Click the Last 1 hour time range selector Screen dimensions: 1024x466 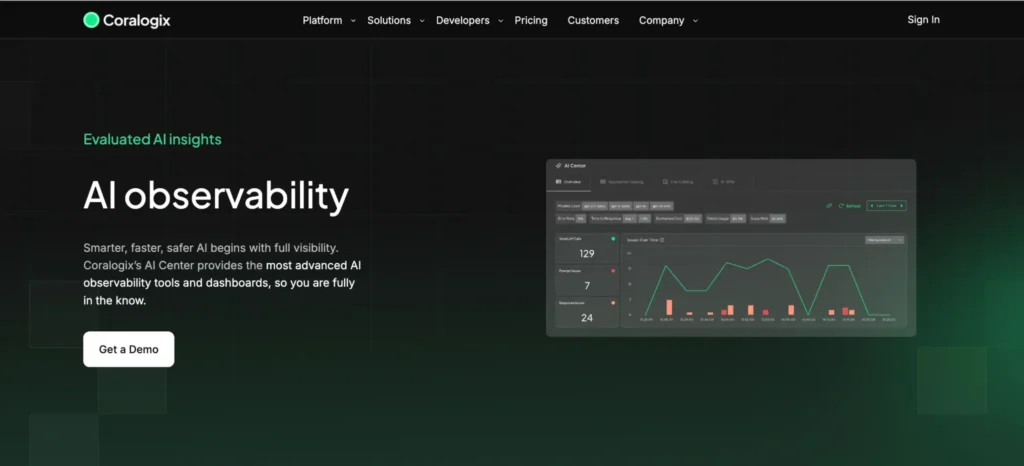click(886, 206)
